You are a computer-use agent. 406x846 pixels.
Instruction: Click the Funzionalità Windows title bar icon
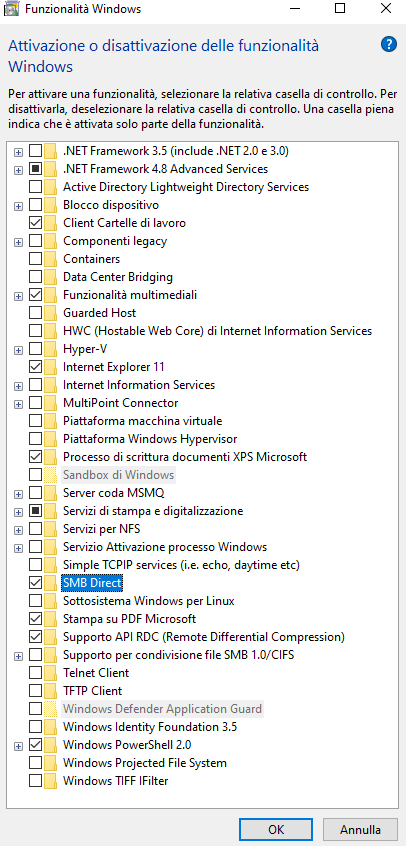pyautogui.click(x=12, y=9)
